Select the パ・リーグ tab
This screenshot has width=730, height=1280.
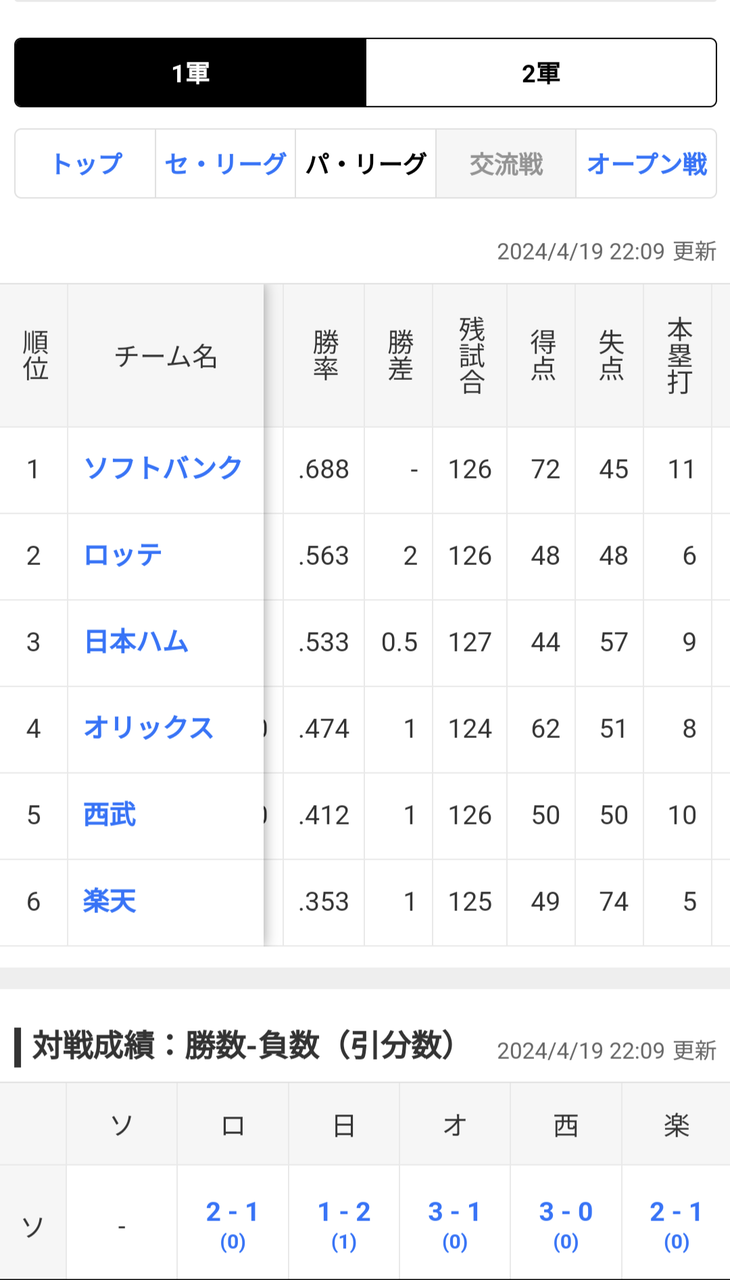[366, 164]
